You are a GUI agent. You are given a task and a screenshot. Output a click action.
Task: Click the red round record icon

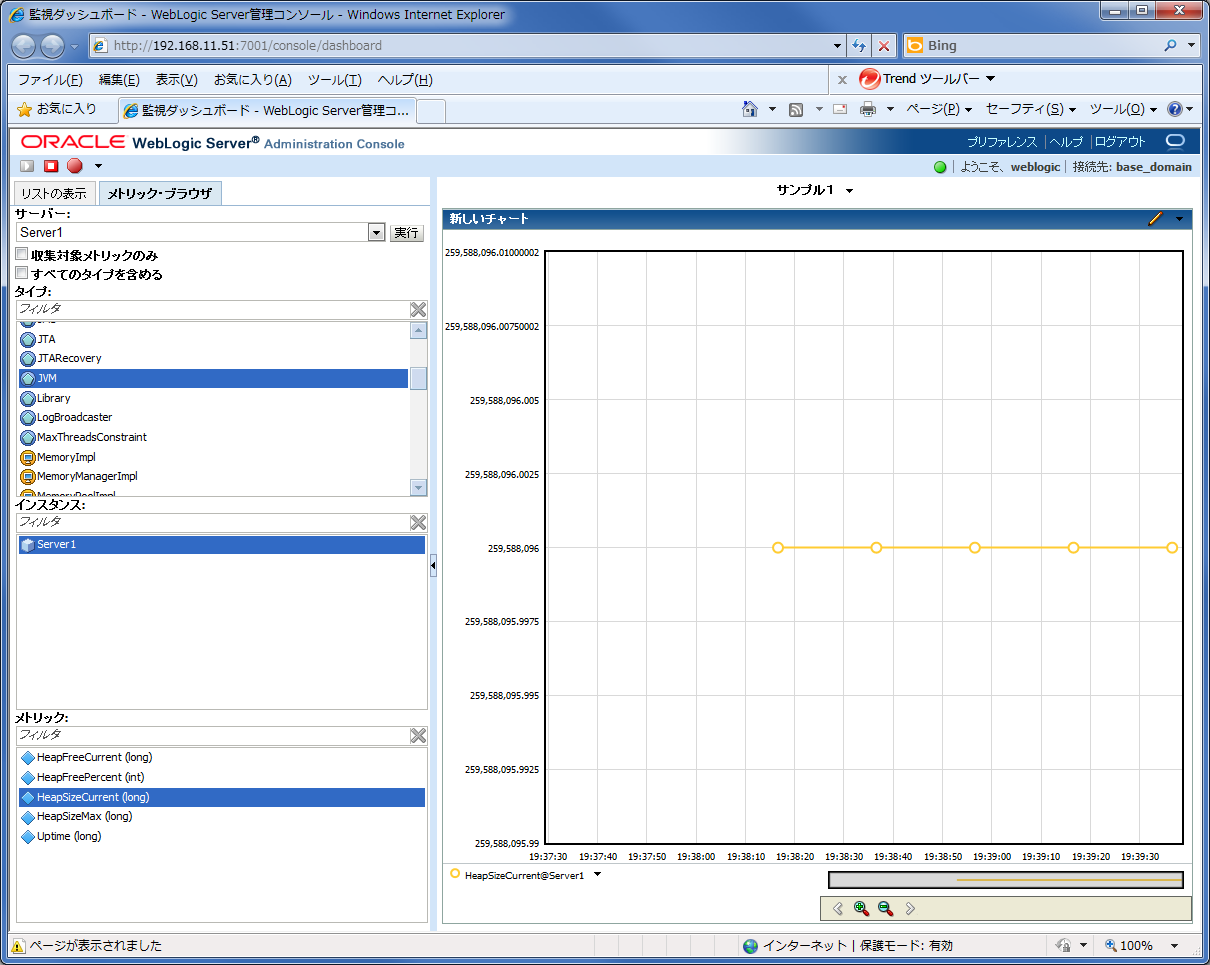click(75, 166)
